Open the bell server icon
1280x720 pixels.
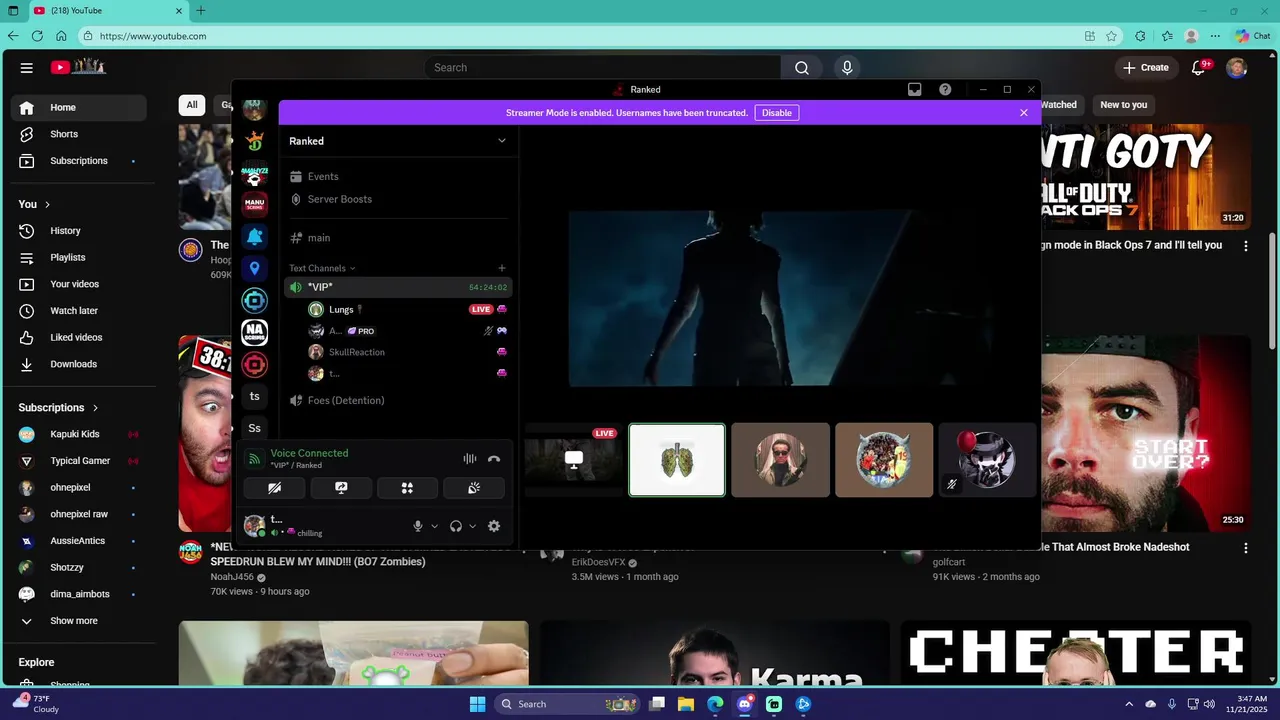coord(255,237)
